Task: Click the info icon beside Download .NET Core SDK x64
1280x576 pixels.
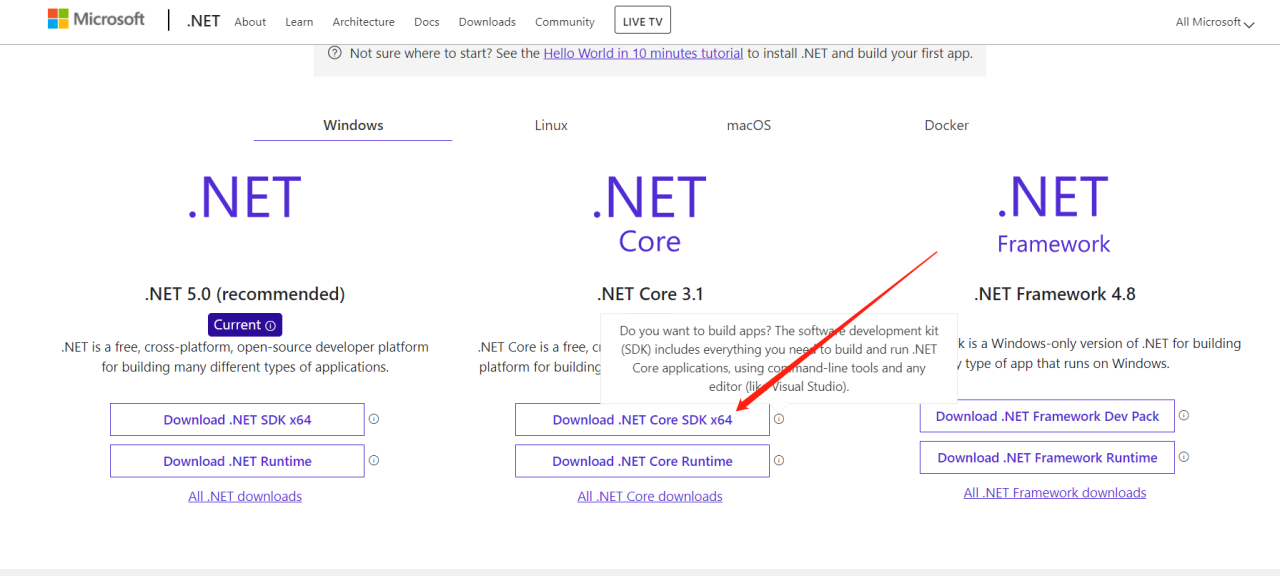Action: point(779,418)
